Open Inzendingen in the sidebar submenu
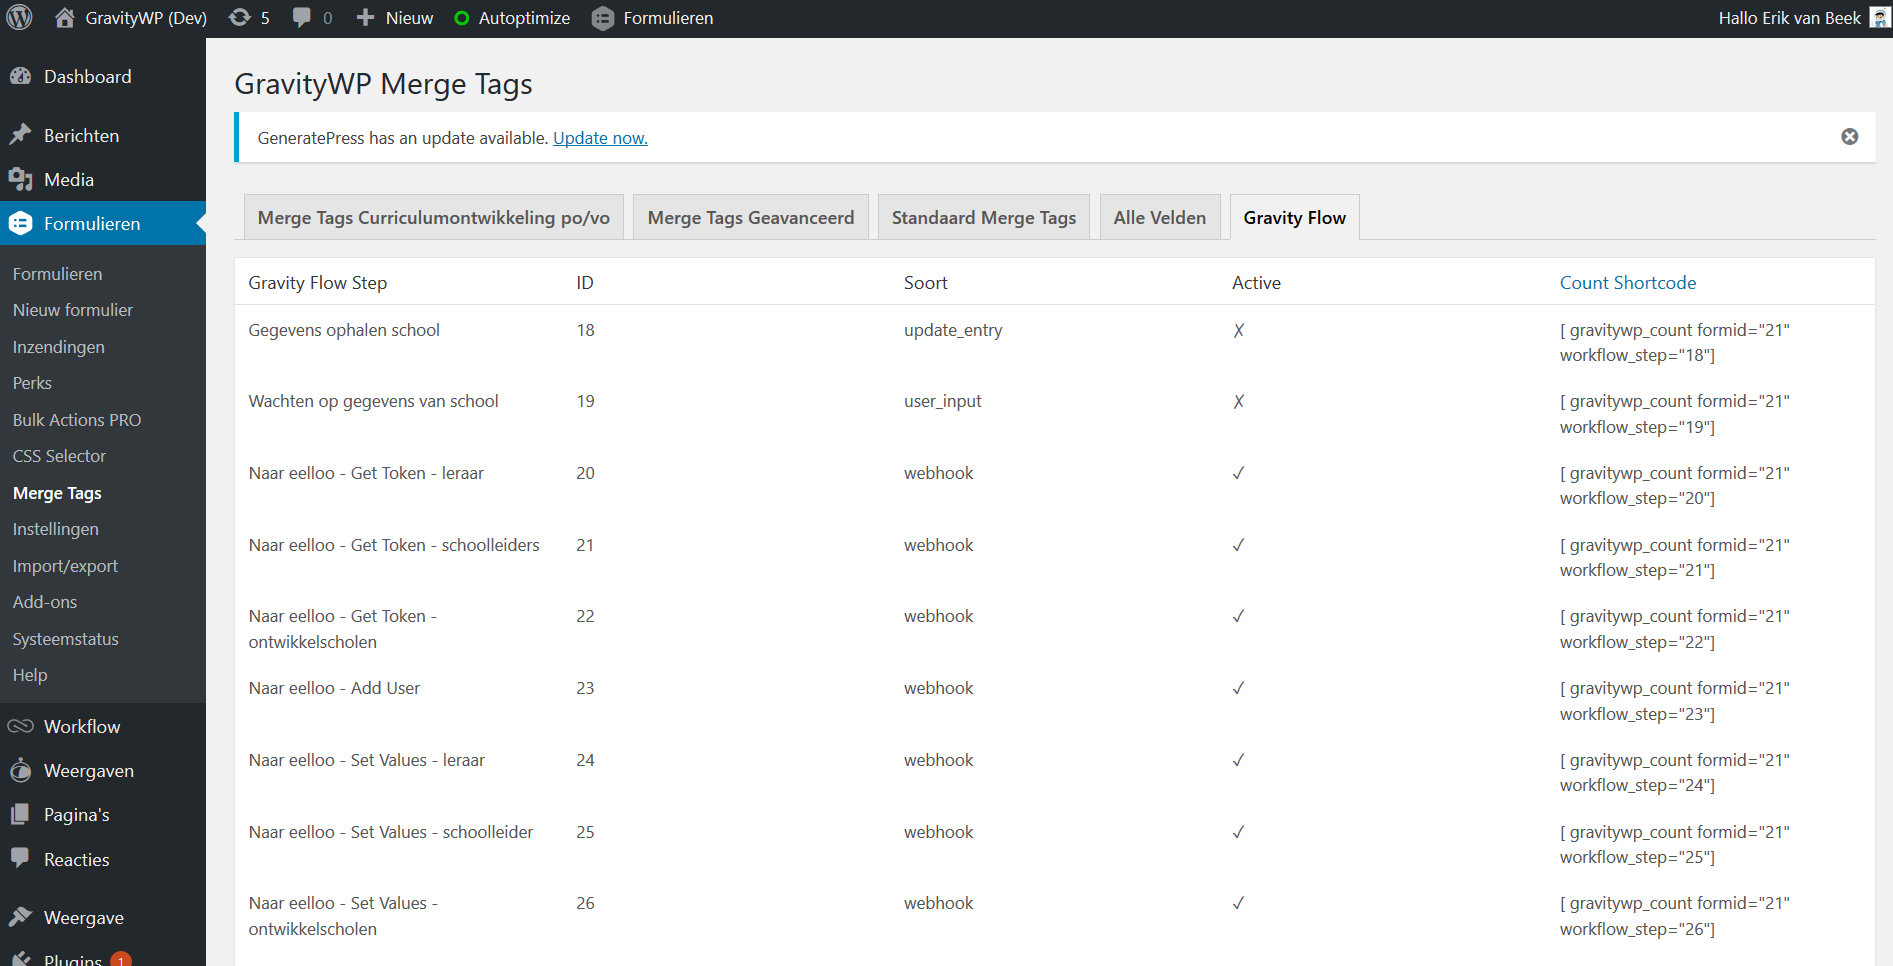Screen dimensions: 1893x966 (x=58, y=347)
